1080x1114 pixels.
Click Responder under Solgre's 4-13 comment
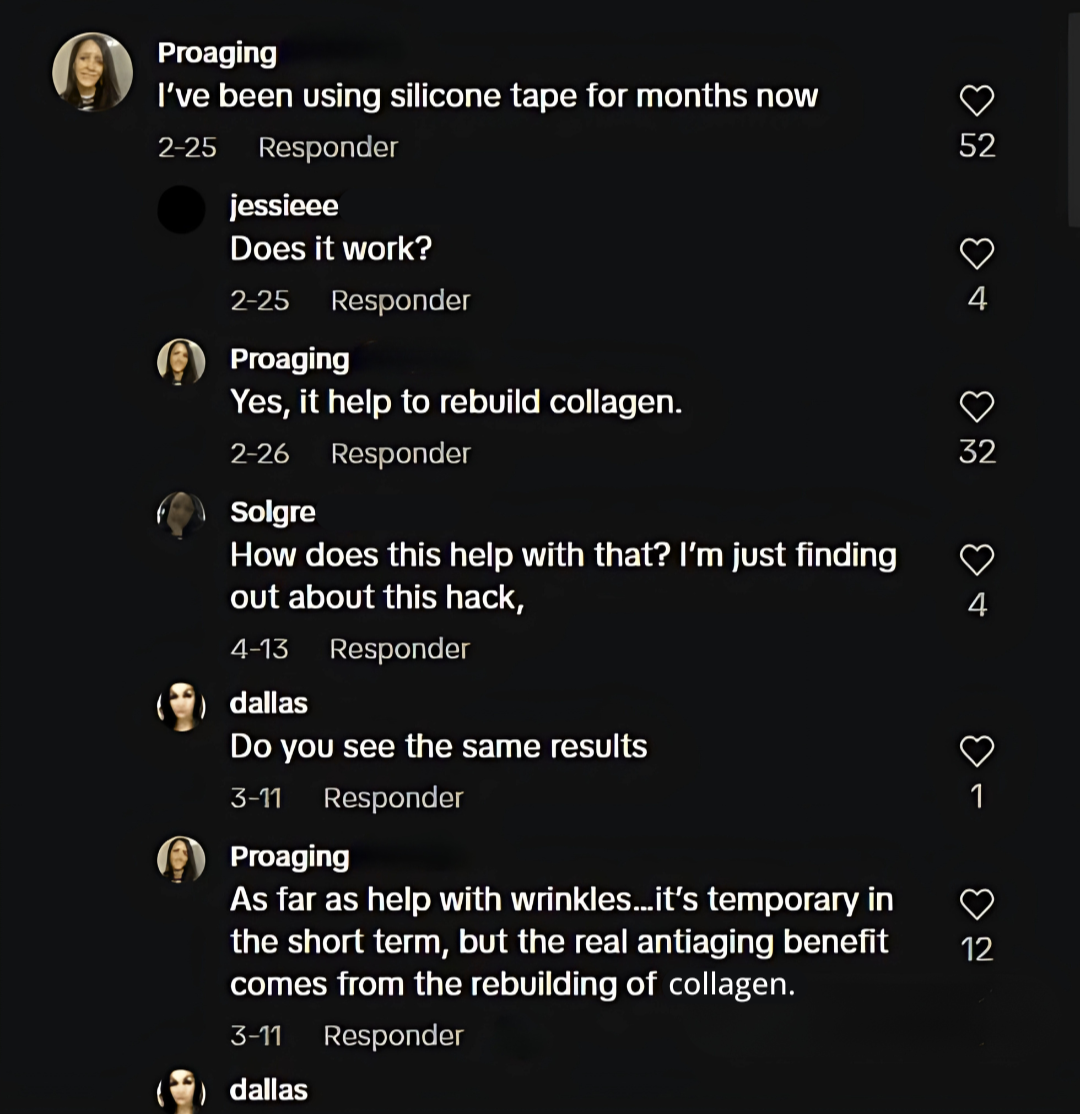399,649
